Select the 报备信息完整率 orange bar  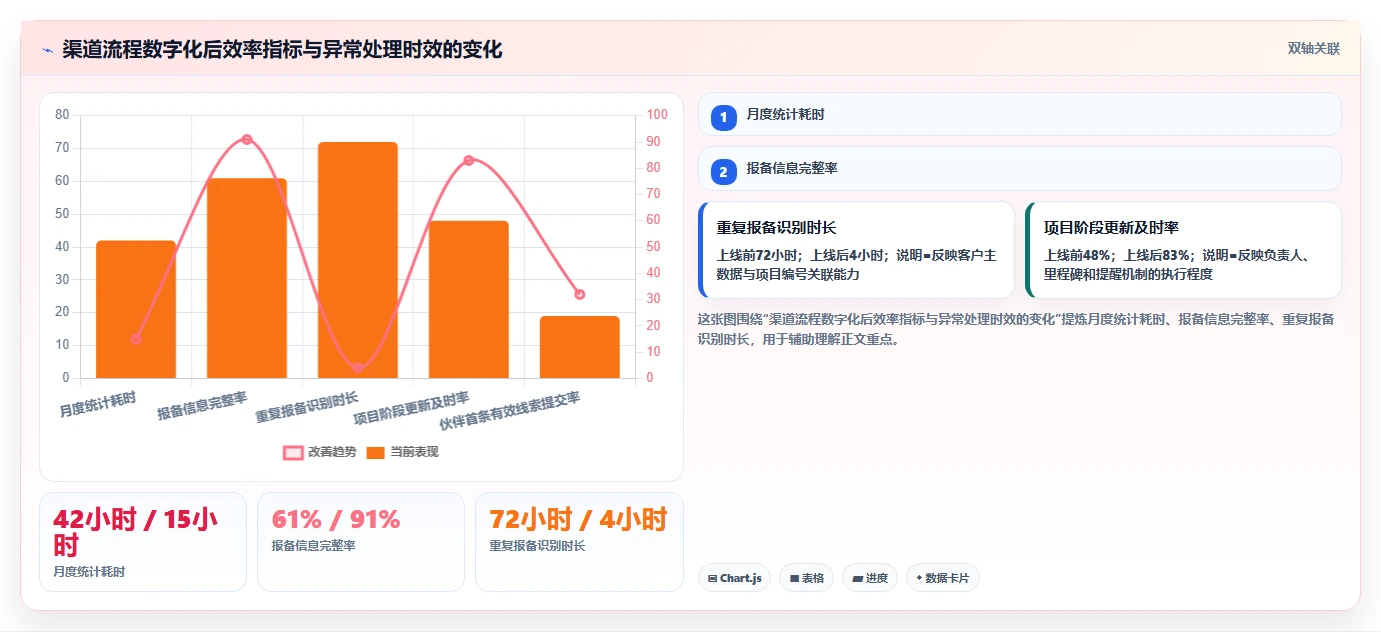pos(247,278)
